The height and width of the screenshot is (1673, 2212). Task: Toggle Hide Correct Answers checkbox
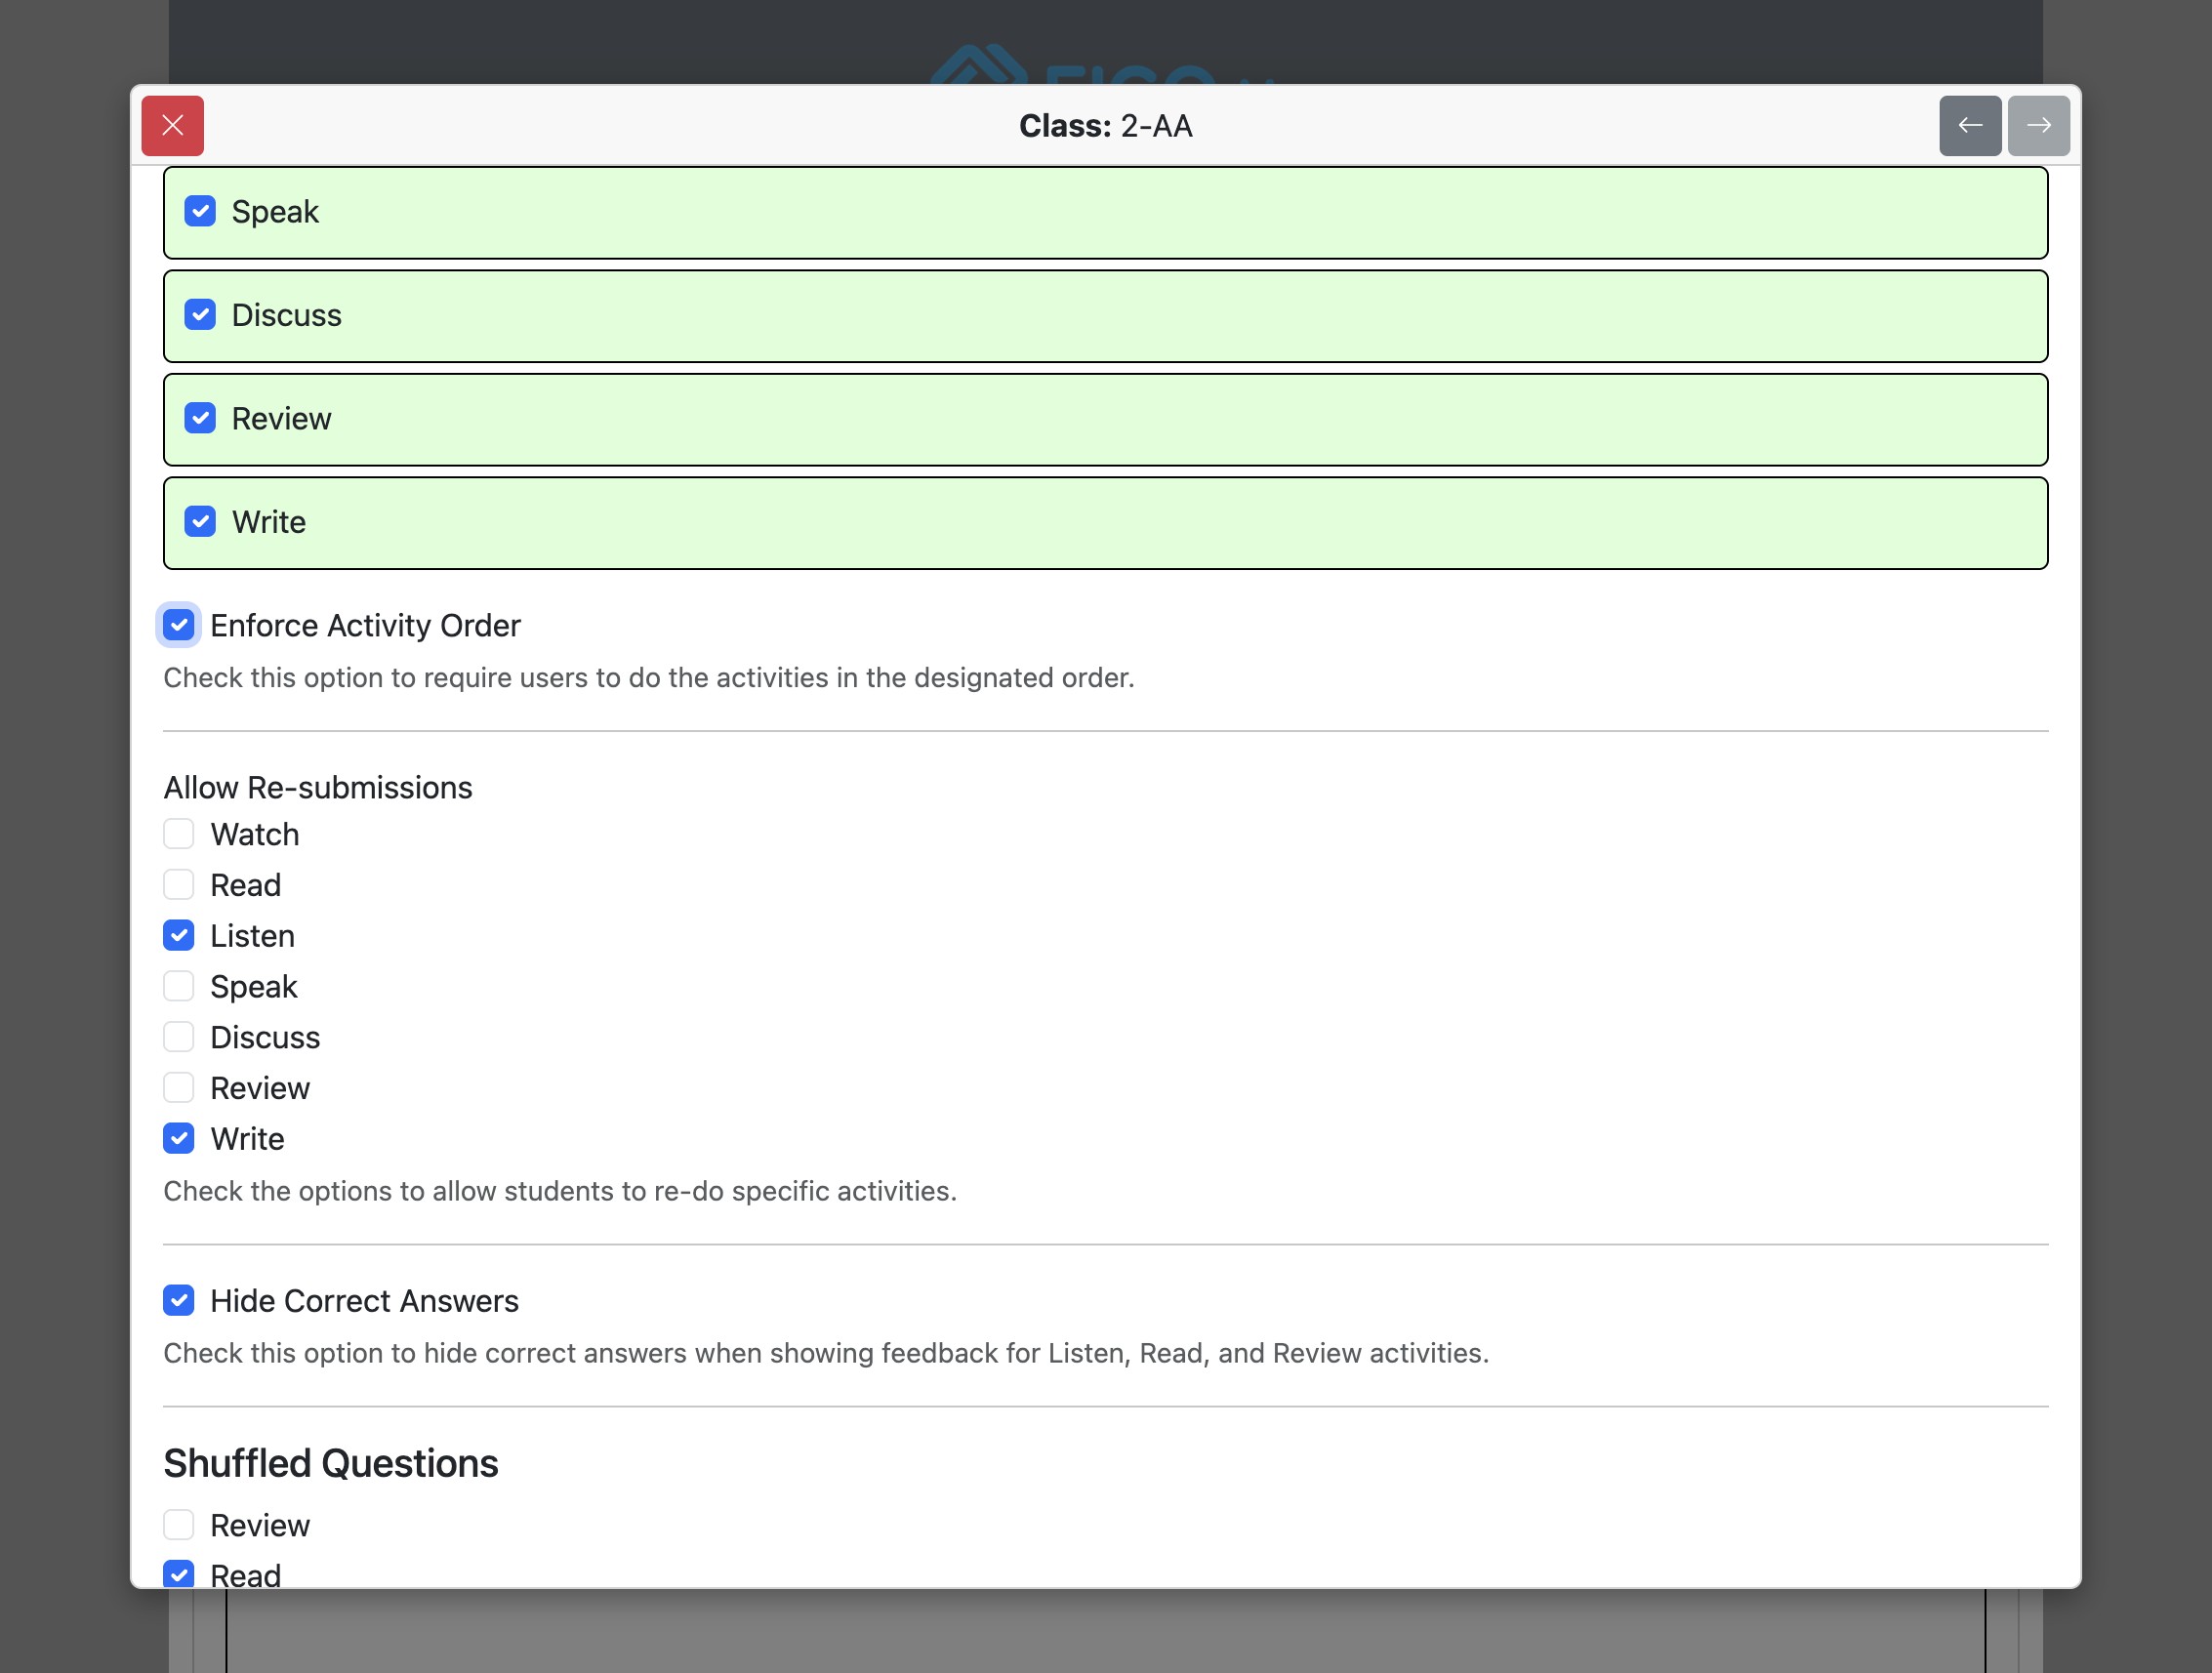point(179,1301)
